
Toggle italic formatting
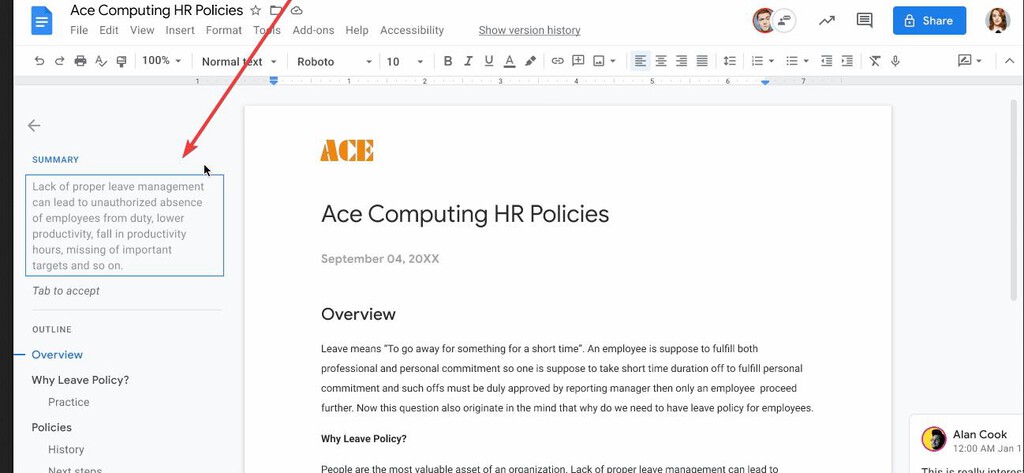coord(468,61)
